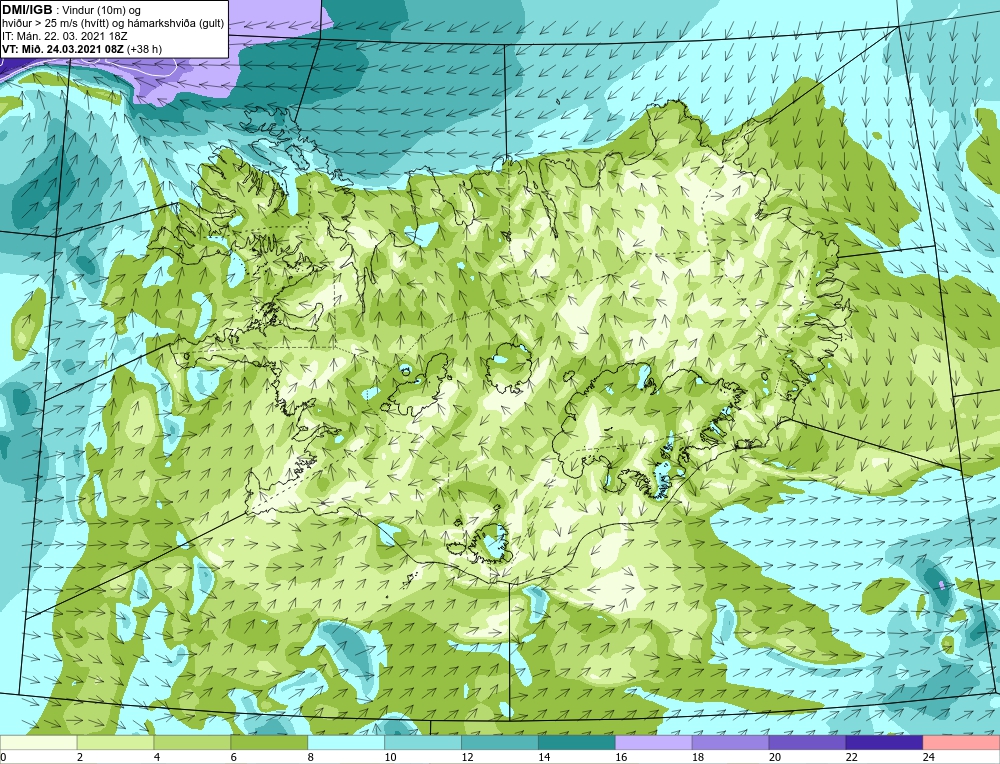Click the legend scale label '24'
This screenshot has width=1000, height=764.
click(x=929, y=757)
